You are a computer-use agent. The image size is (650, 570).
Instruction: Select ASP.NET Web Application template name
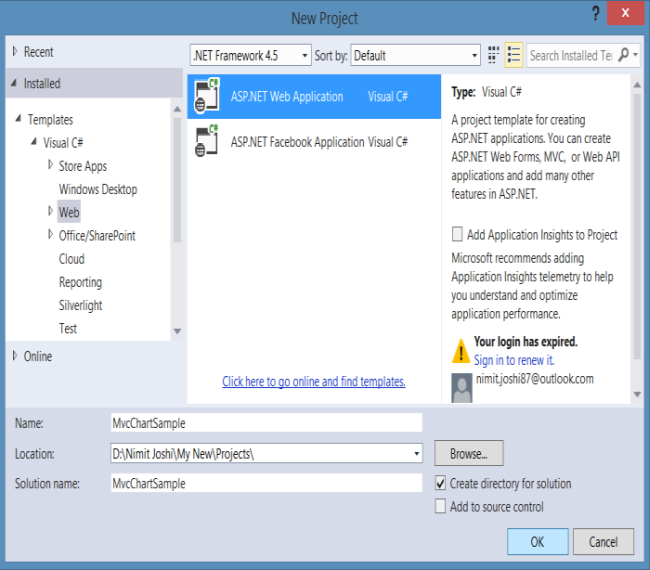287,97
